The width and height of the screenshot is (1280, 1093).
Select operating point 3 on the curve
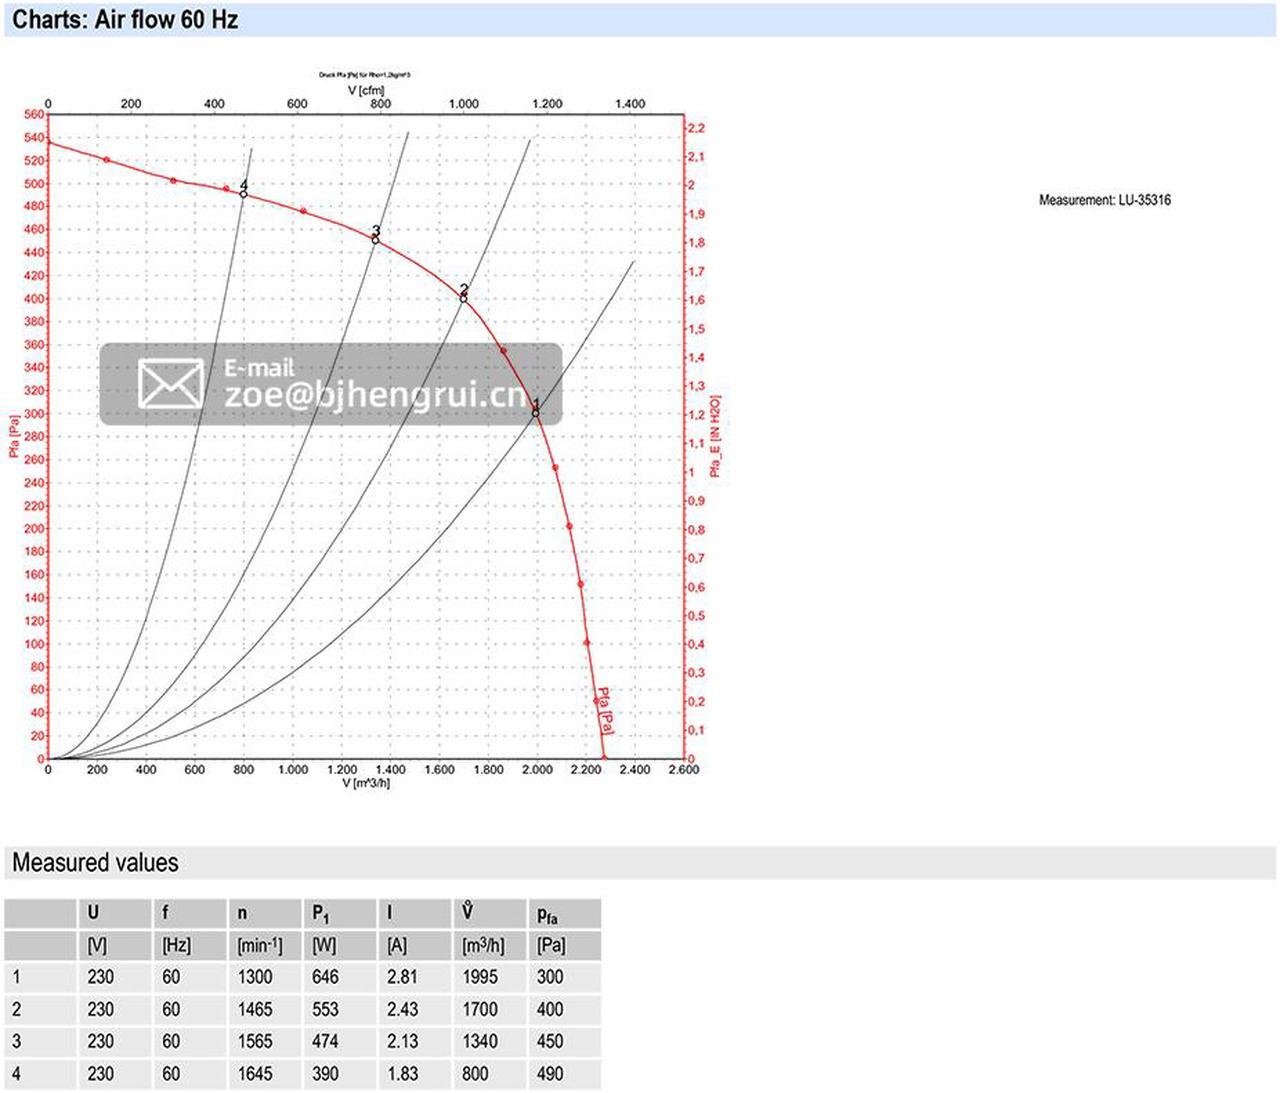pos(375,240)
